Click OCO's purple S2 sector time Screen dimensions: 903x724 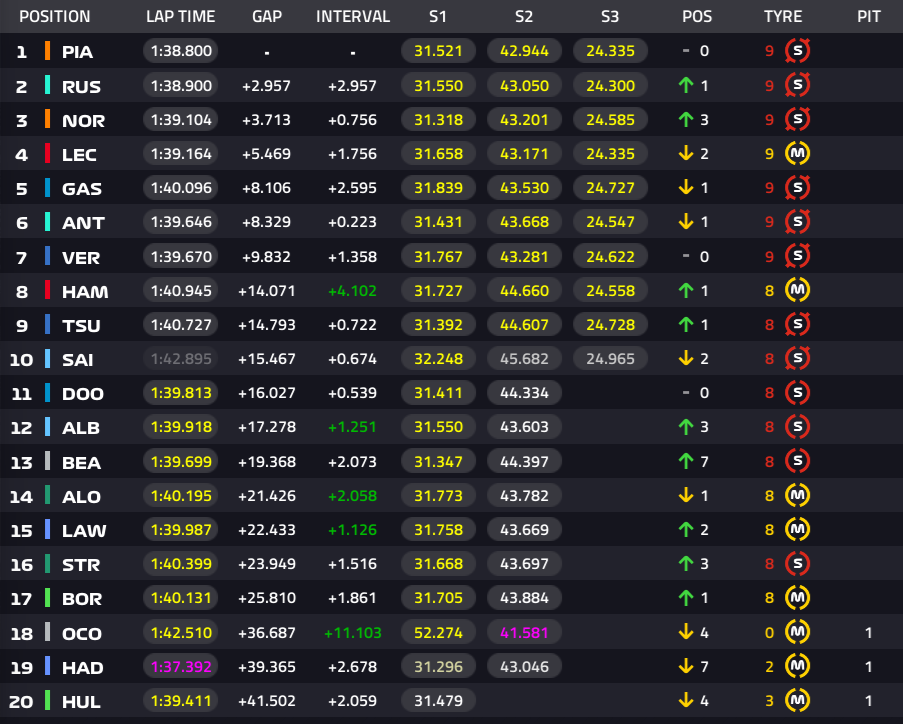[524, 633]
